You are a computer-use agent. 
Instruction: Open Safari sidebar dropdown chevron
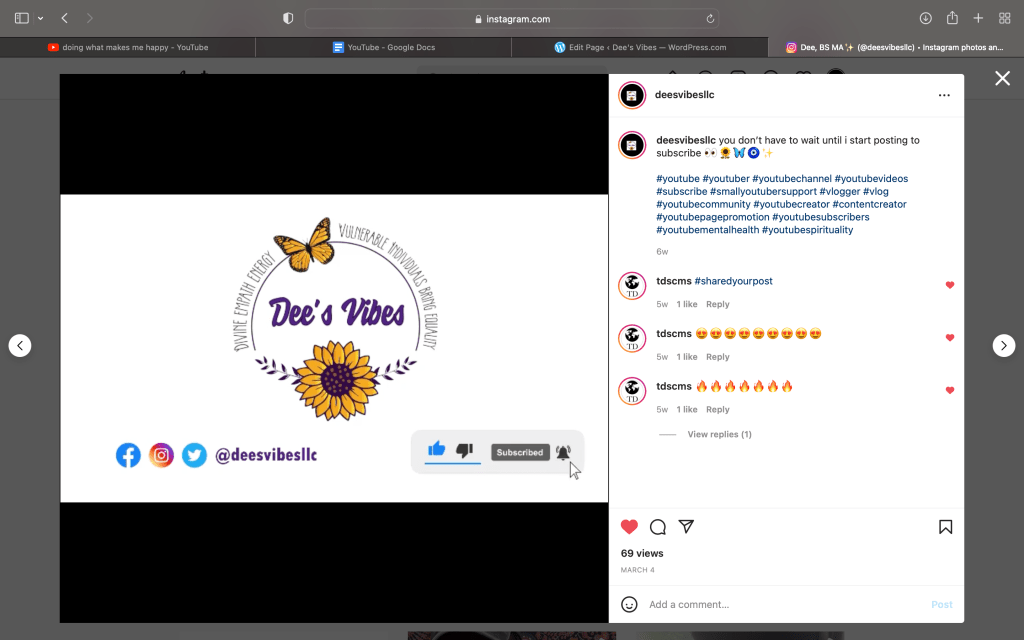point(40,18)
